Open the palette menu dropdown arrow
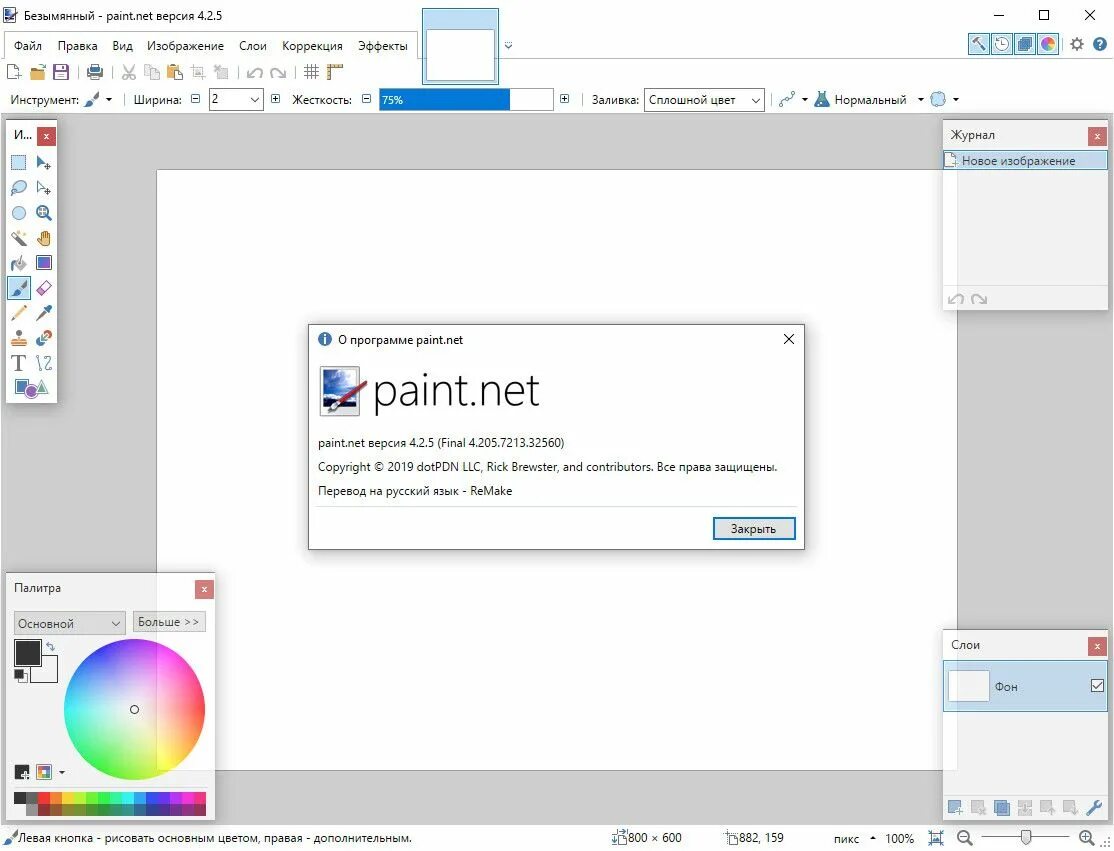 coord(62,772)
